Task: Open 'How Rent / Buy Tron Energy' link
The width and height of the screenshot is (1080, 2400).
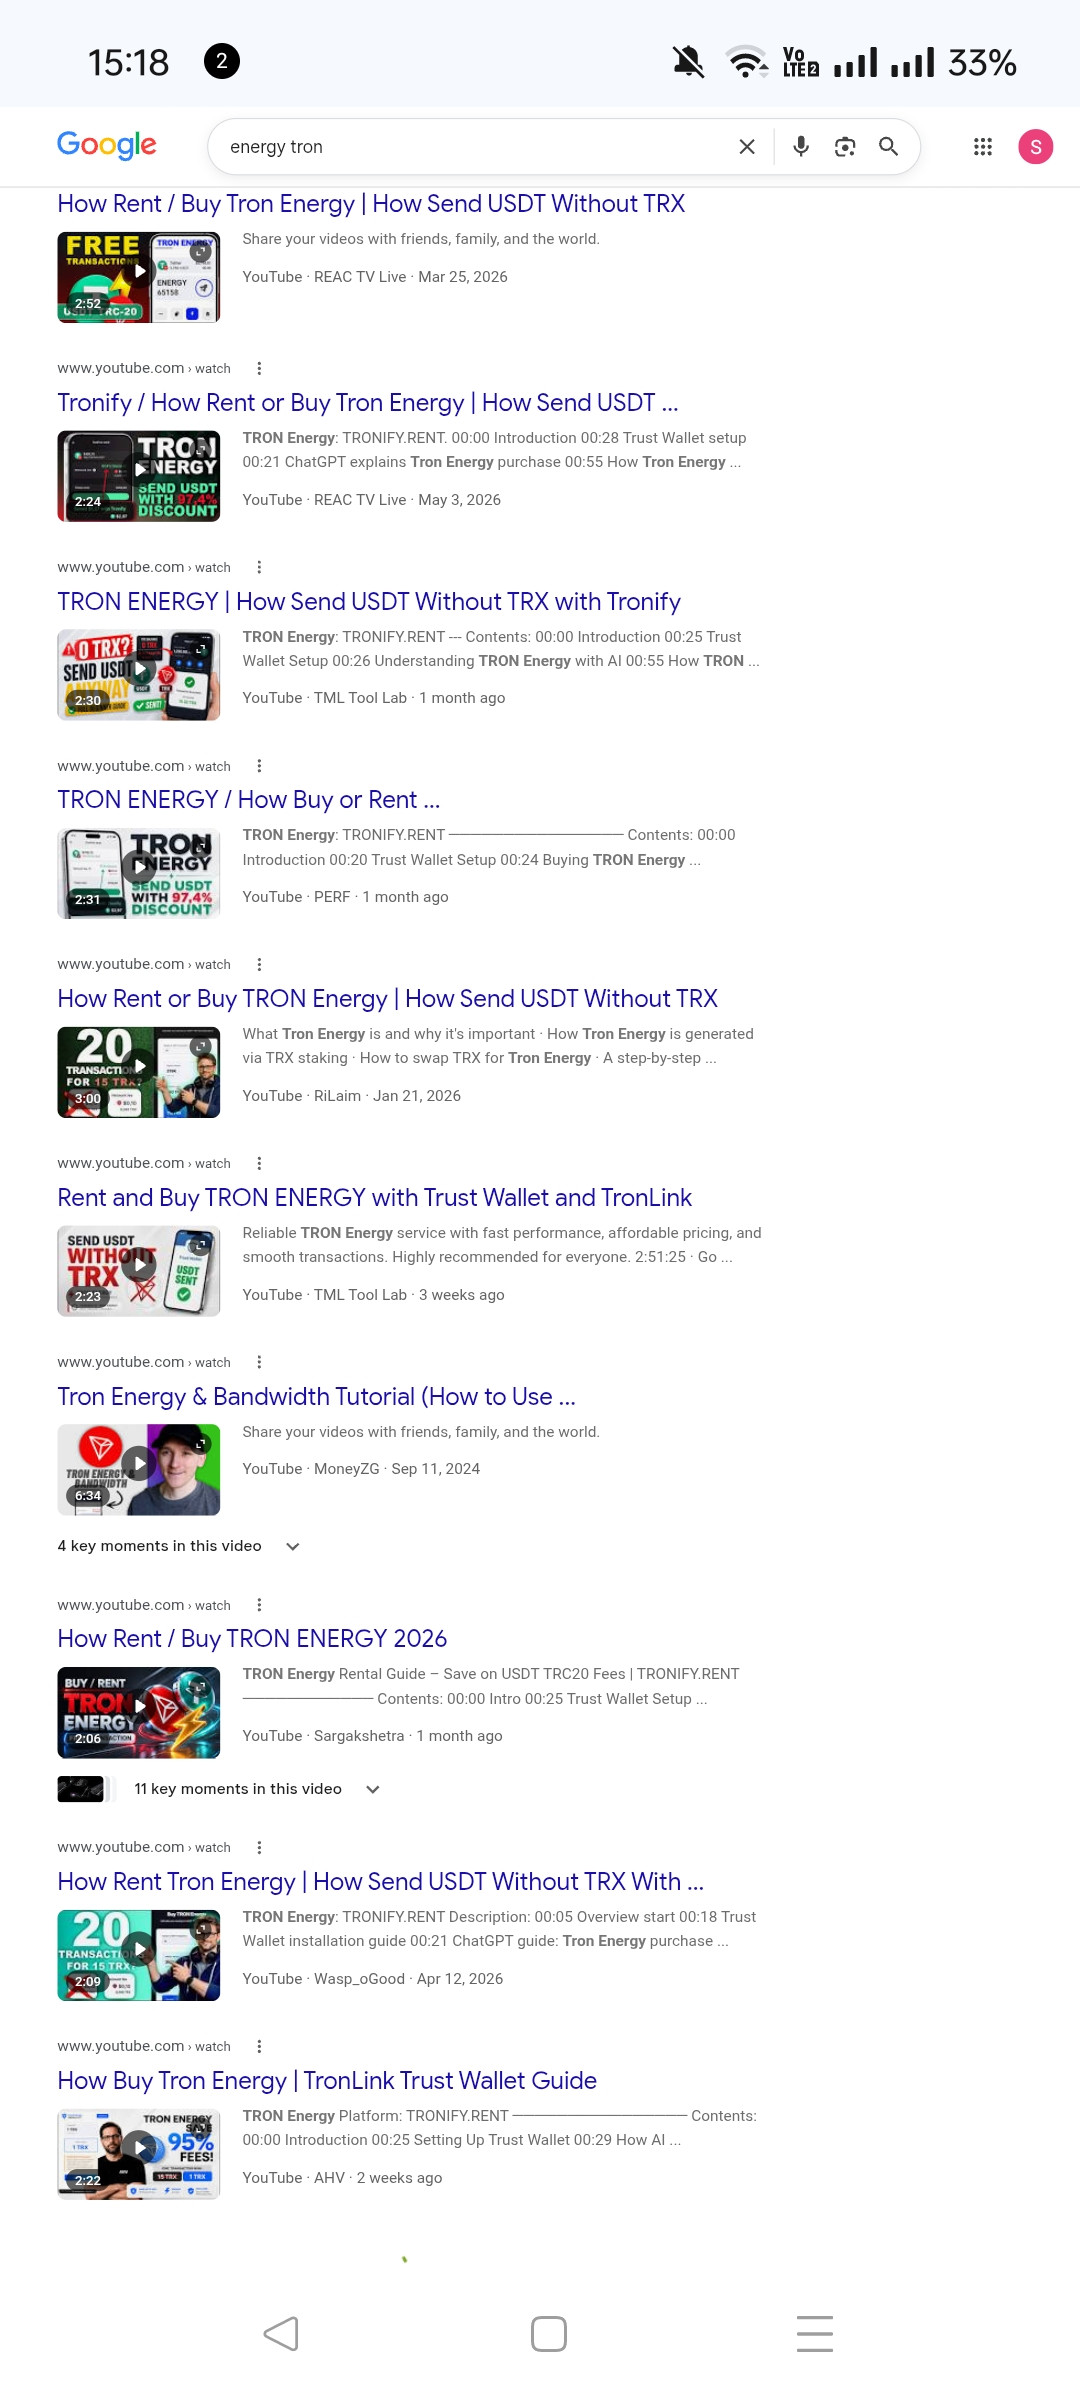Action: click(371, 204)
